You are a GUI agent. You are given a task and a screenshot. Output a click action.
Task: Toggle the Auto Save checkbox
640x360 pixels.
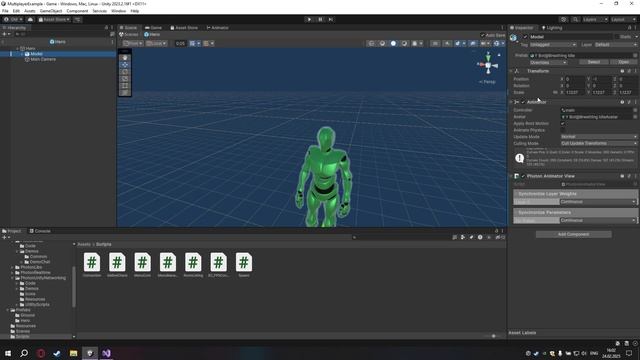coord(482,35)
